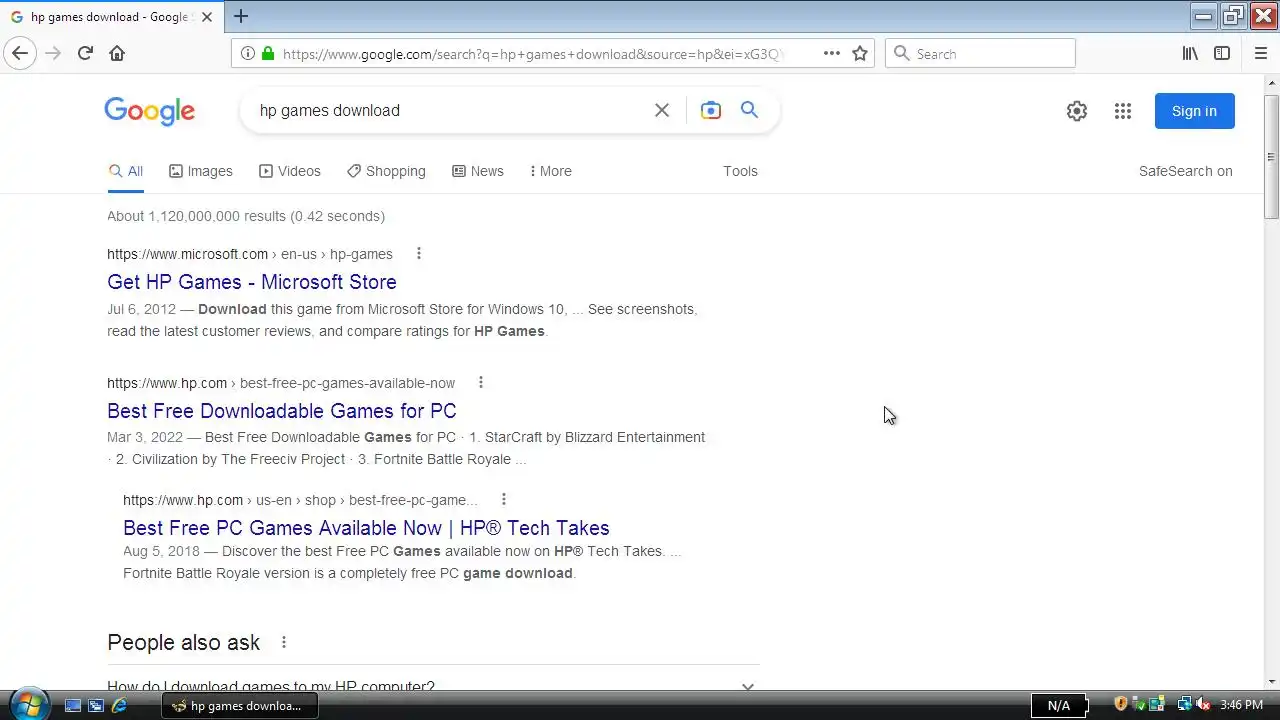This screenshot has height=720, width=1280.
Task: Reload the current page
Action: coord(85,53)
